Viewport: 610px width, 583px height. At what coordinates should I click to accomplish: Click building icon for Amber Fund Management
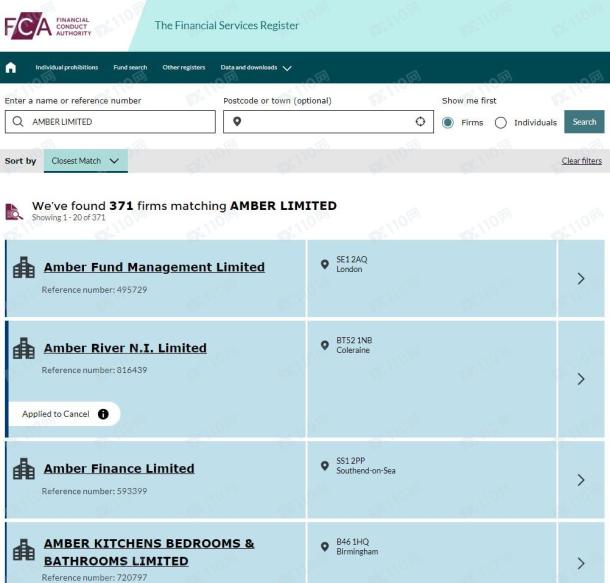[24, 267]
